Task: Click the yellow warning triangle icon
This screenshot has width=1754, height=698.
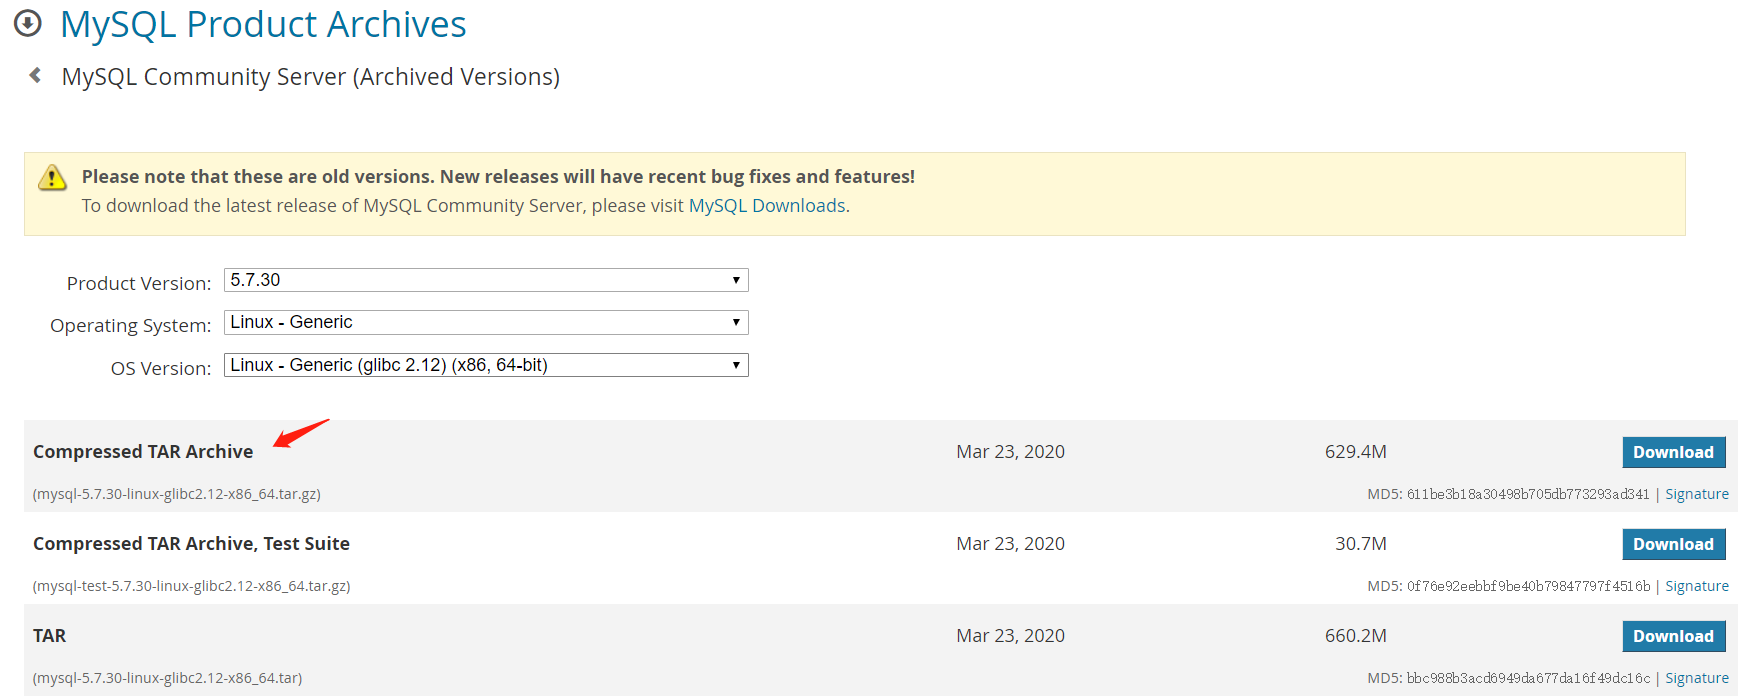Action: coord(52,178)
